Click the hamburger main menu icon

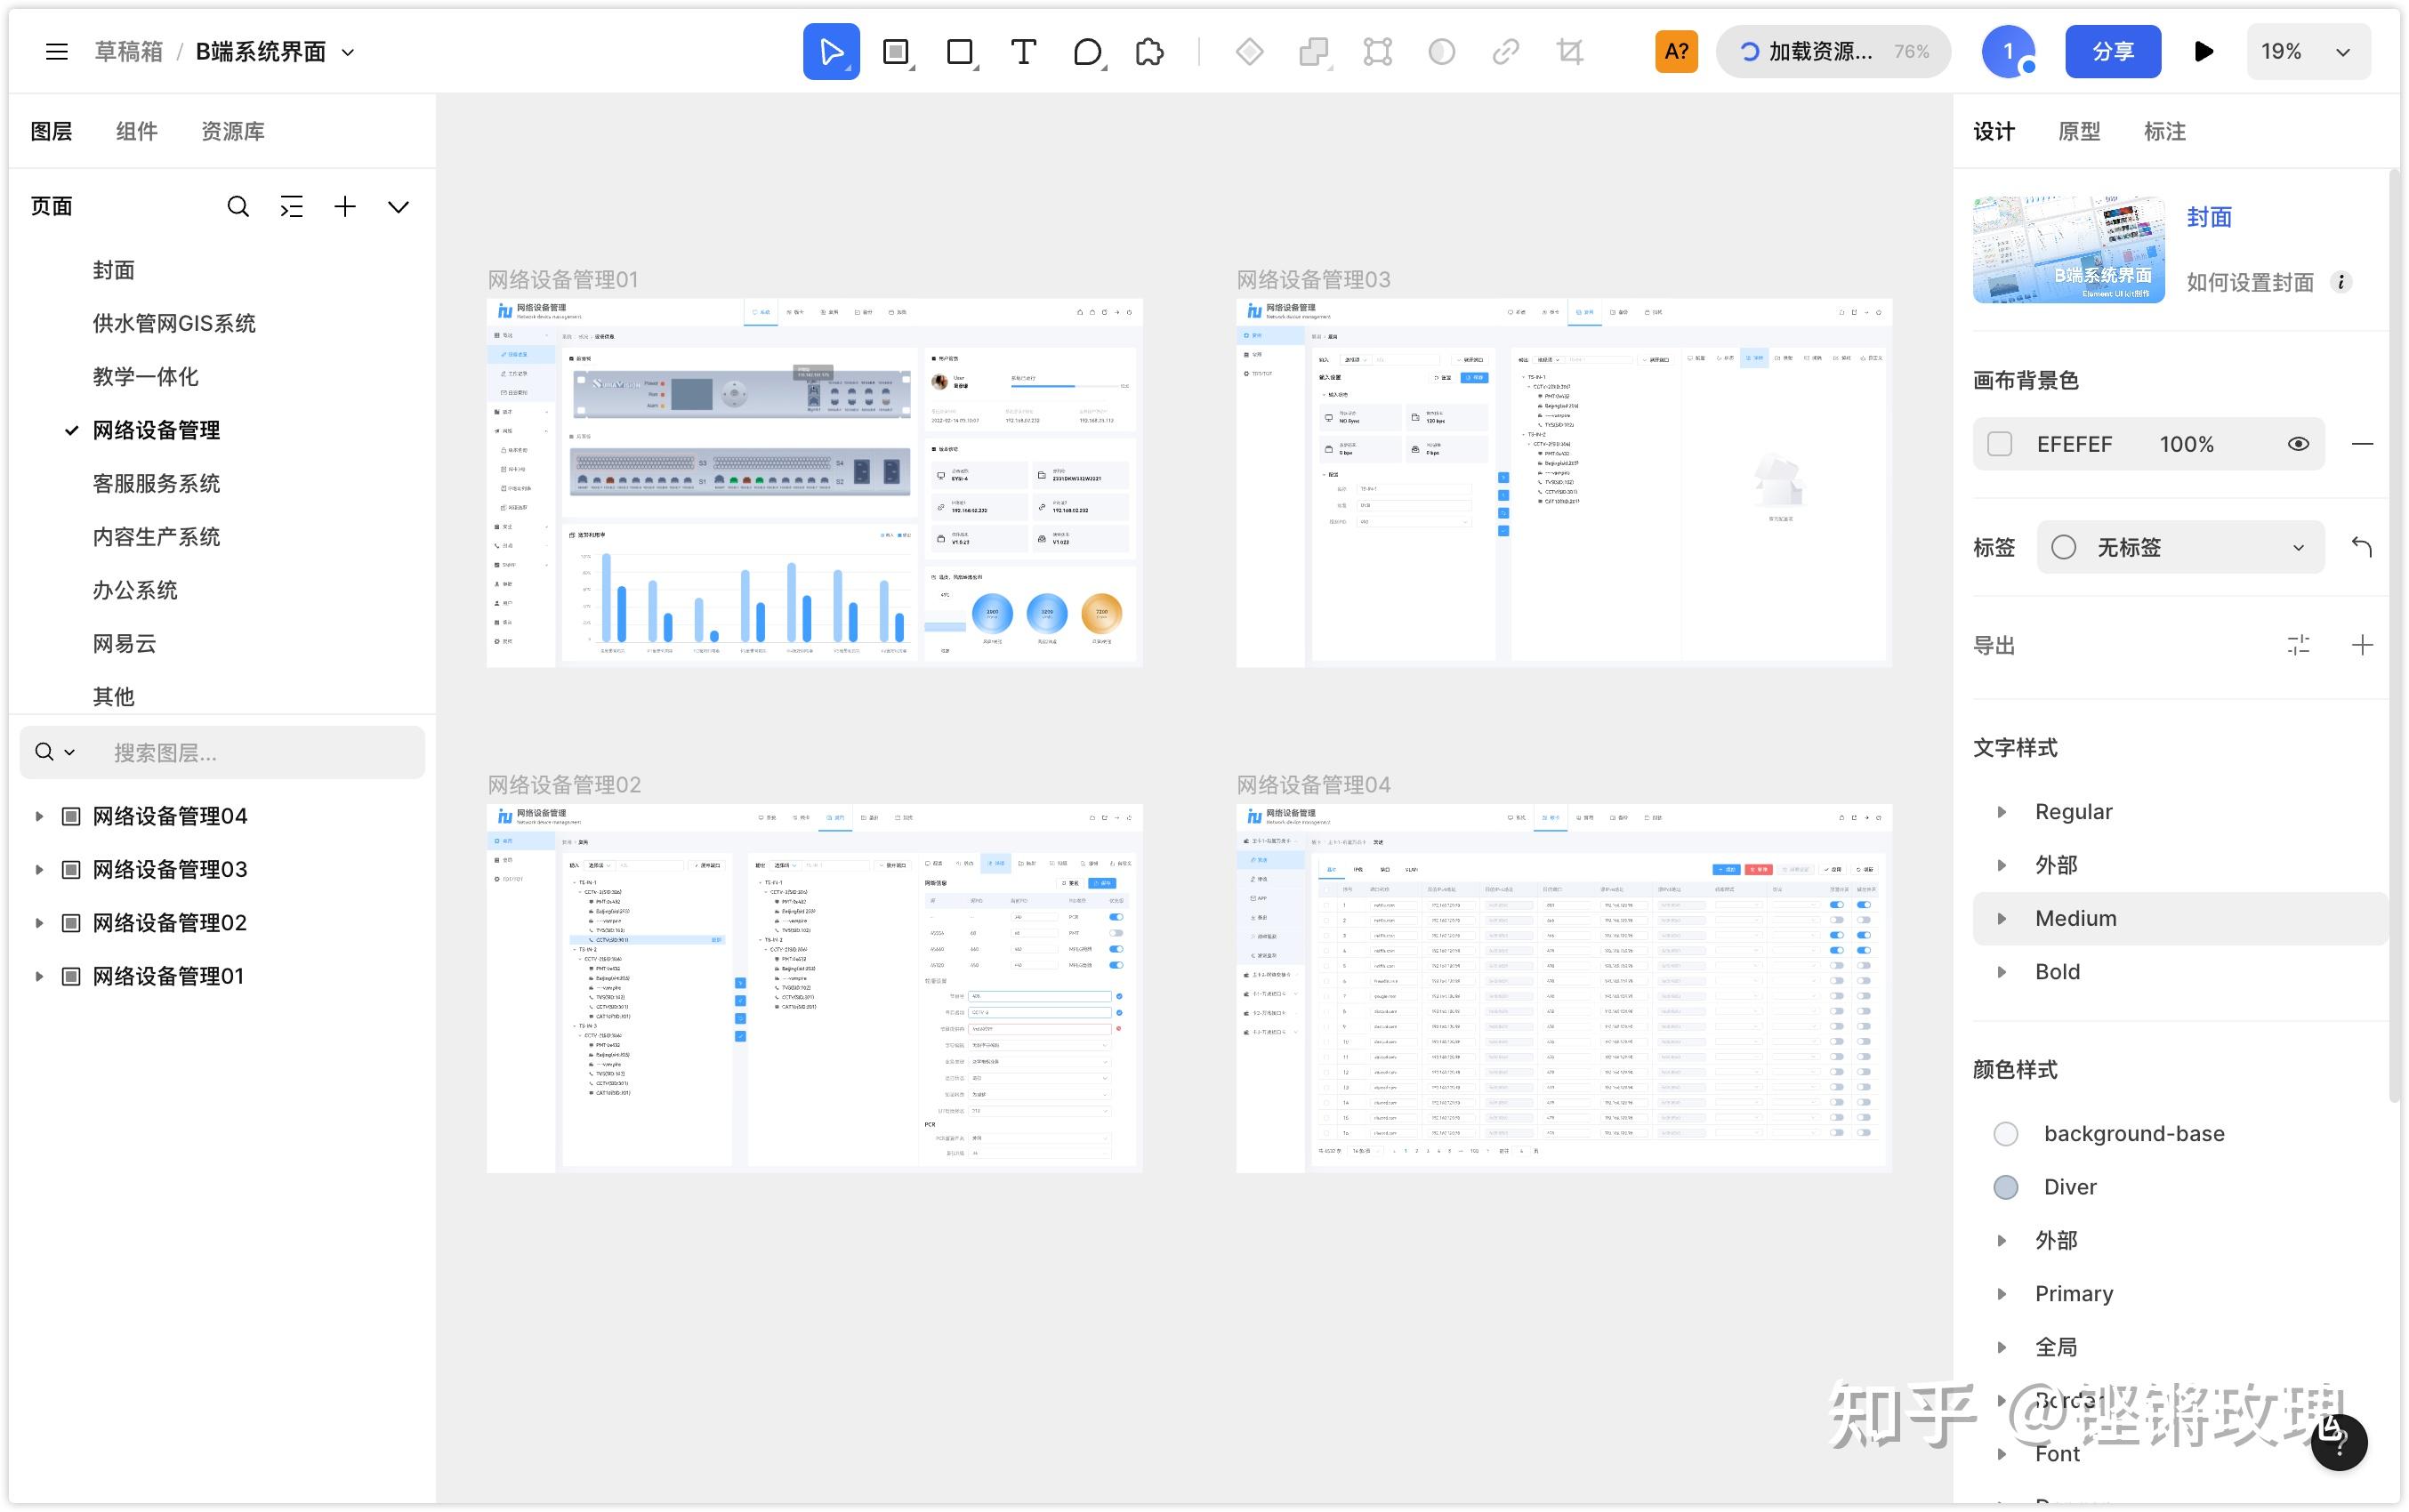pyautogui.click(x=57, y=52)
